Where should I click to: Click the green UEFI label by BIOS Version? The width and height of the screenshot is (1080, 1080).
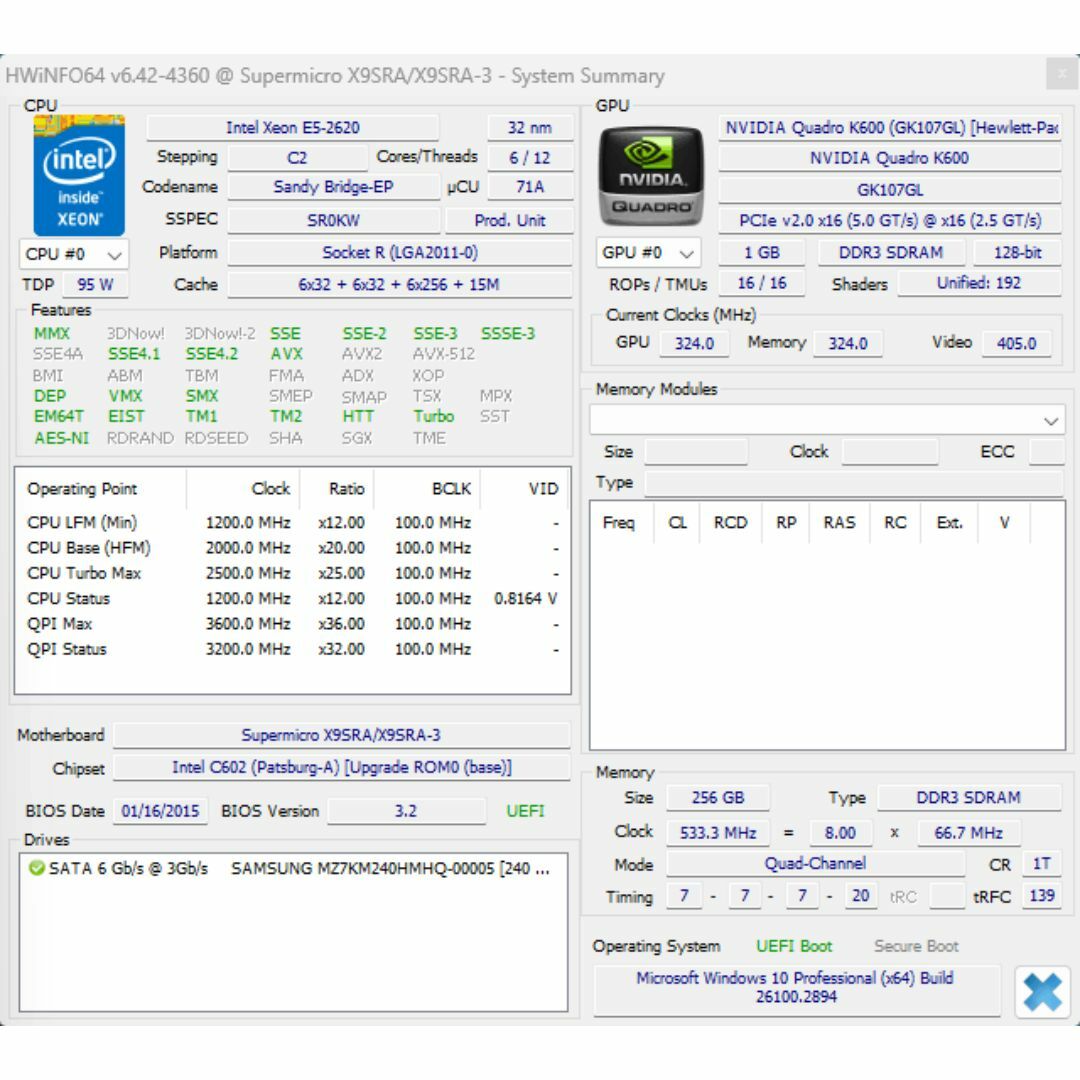526,811
